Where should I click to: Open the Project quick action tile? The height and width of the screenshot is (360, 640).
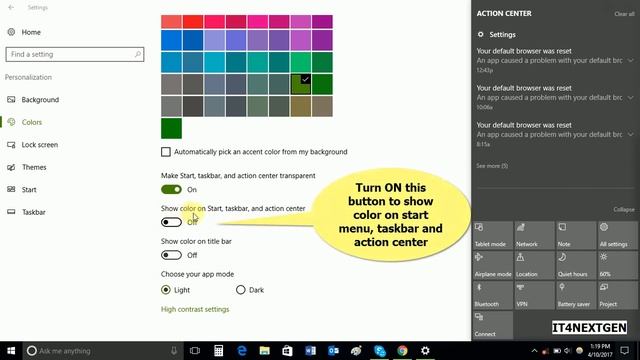click(x=618, y=295)
